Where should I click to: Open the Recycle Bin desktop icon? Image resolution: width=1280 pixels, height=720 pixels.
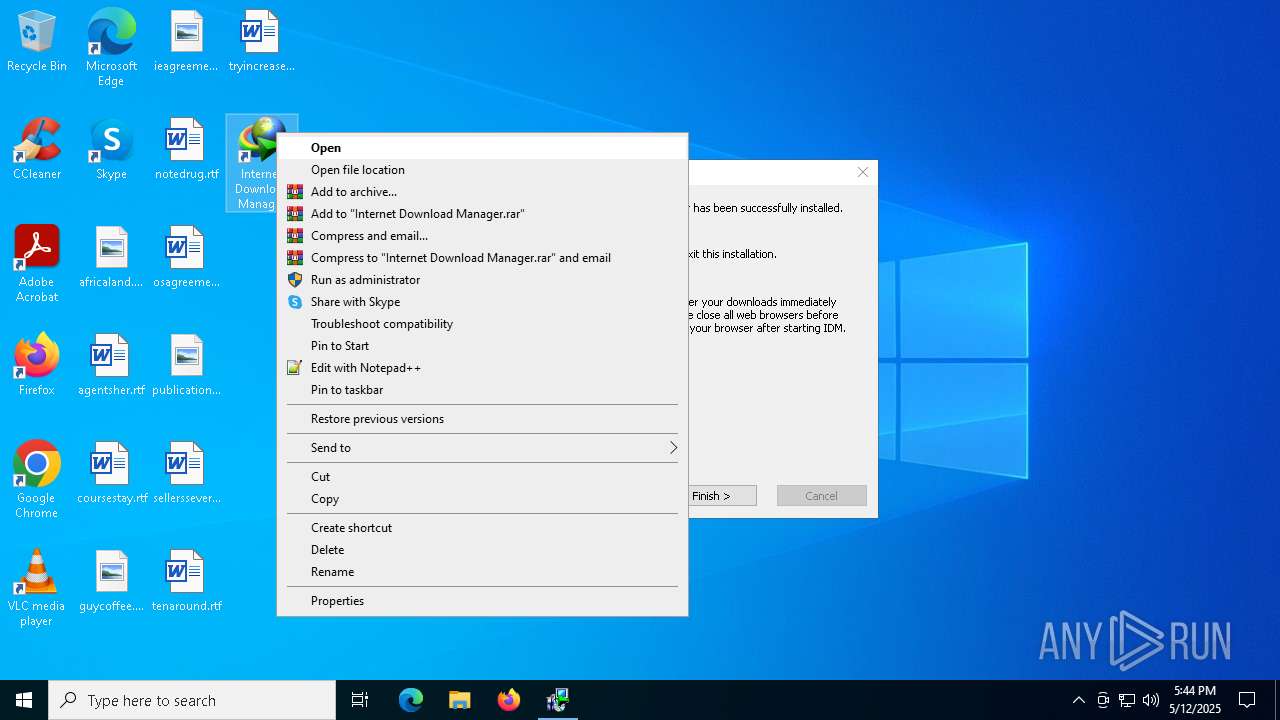pyautogui.click(x=37, y=42)
